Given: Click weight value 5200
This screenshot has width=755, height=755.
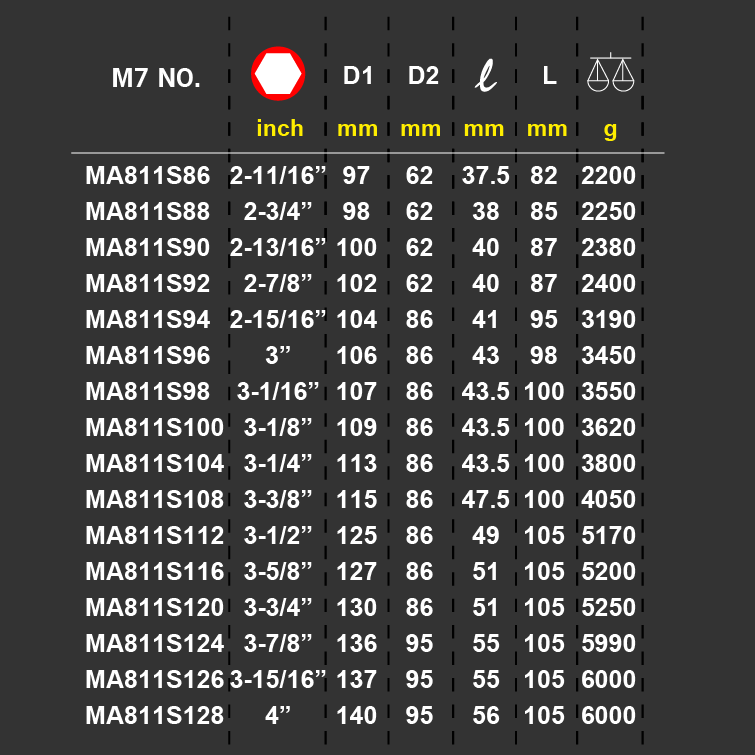Looking at the screenshot, I should 609,572.
